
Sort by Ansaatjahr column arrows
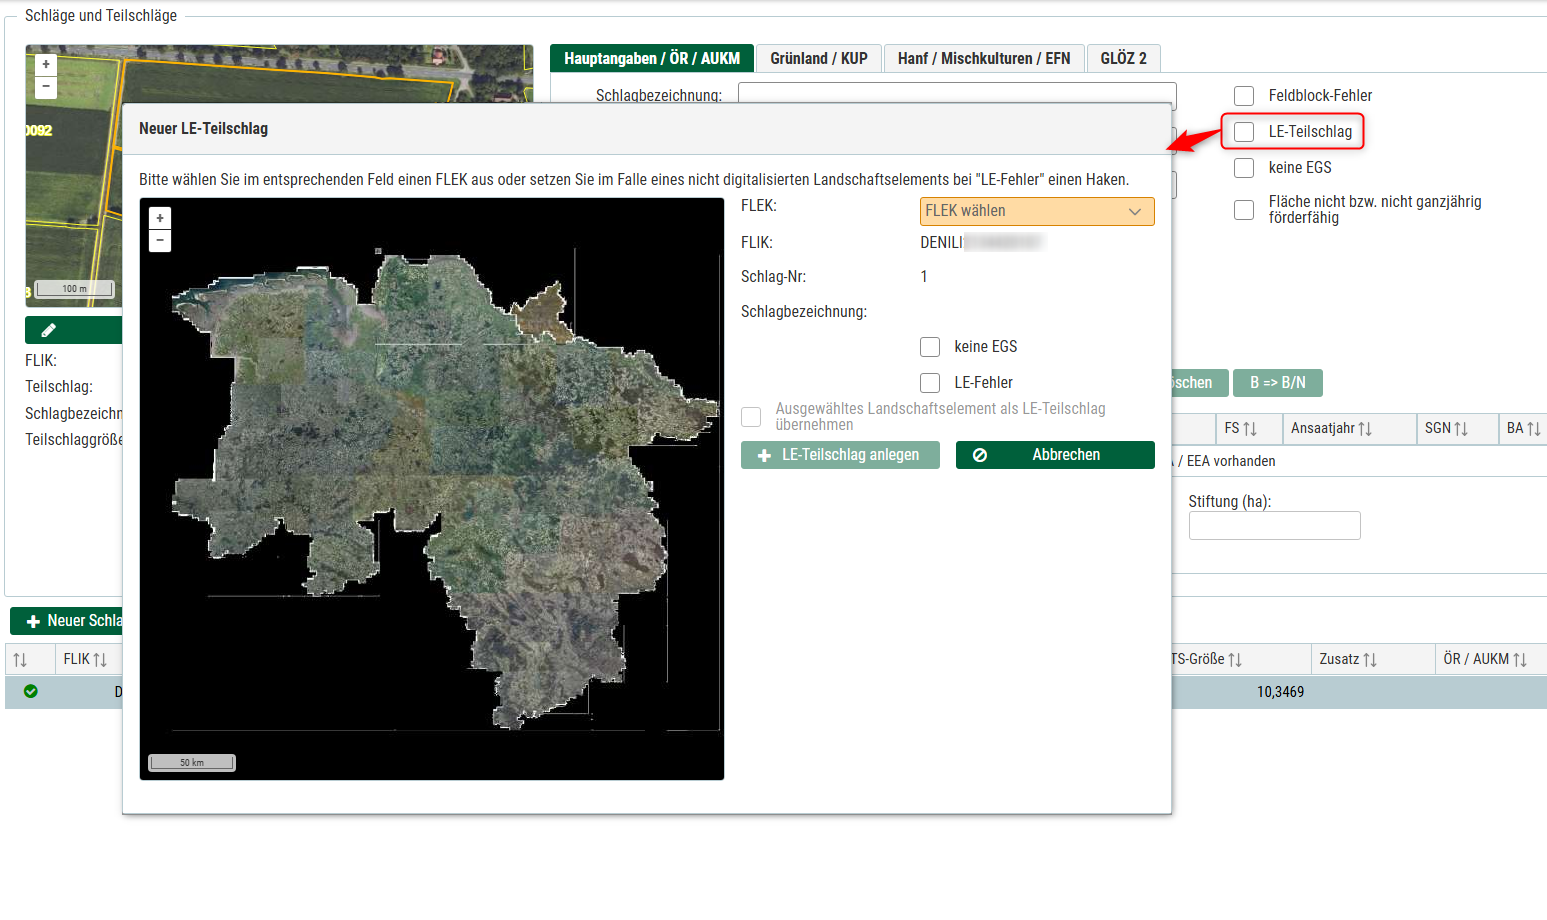pyautogui.click(x=1365, y=429)
